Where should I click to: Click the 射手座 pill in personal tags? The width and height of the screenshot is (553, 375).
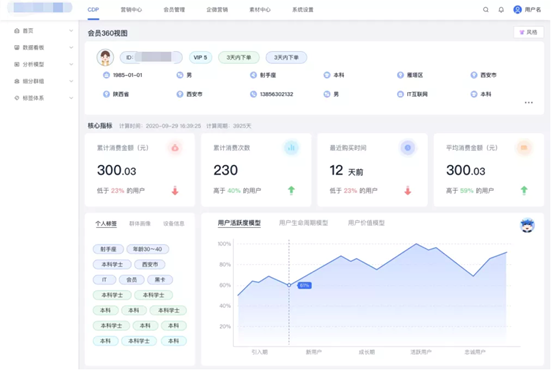(x=108, y=249)
